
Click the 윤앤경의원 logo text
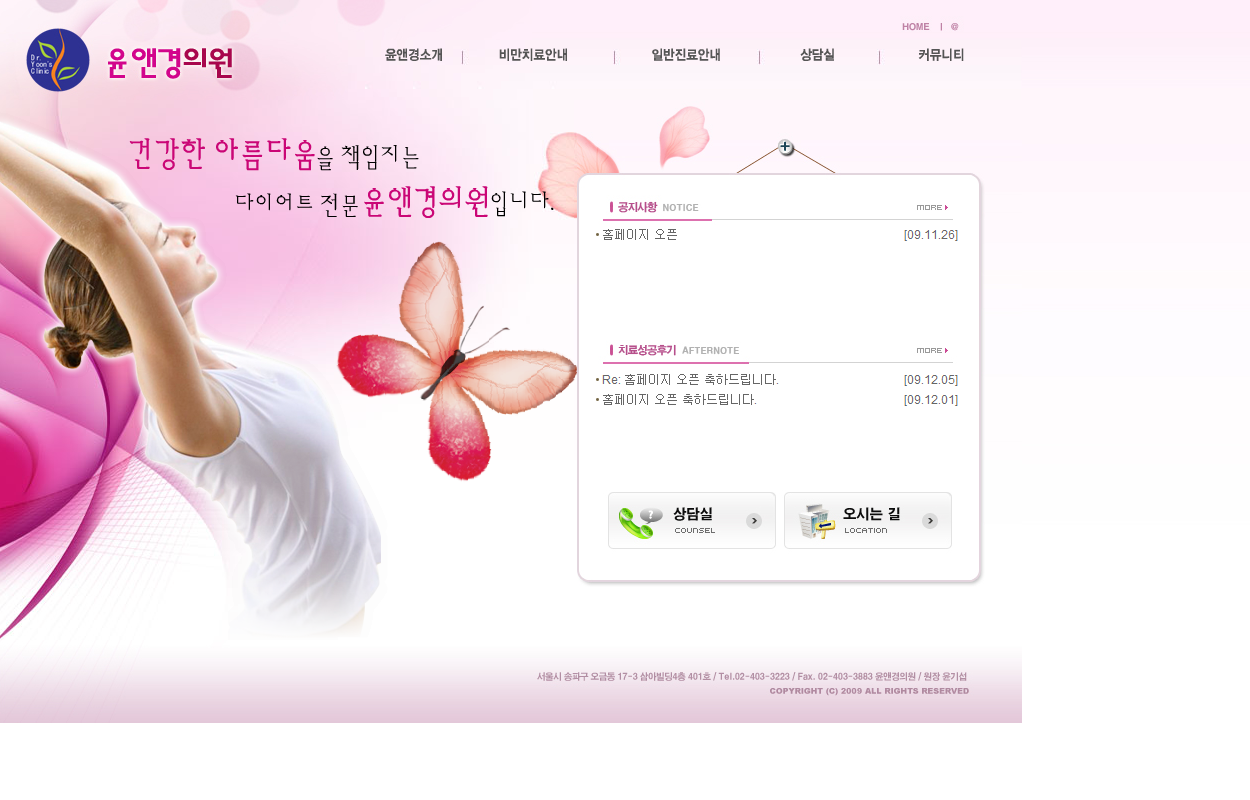click(170, 62)
